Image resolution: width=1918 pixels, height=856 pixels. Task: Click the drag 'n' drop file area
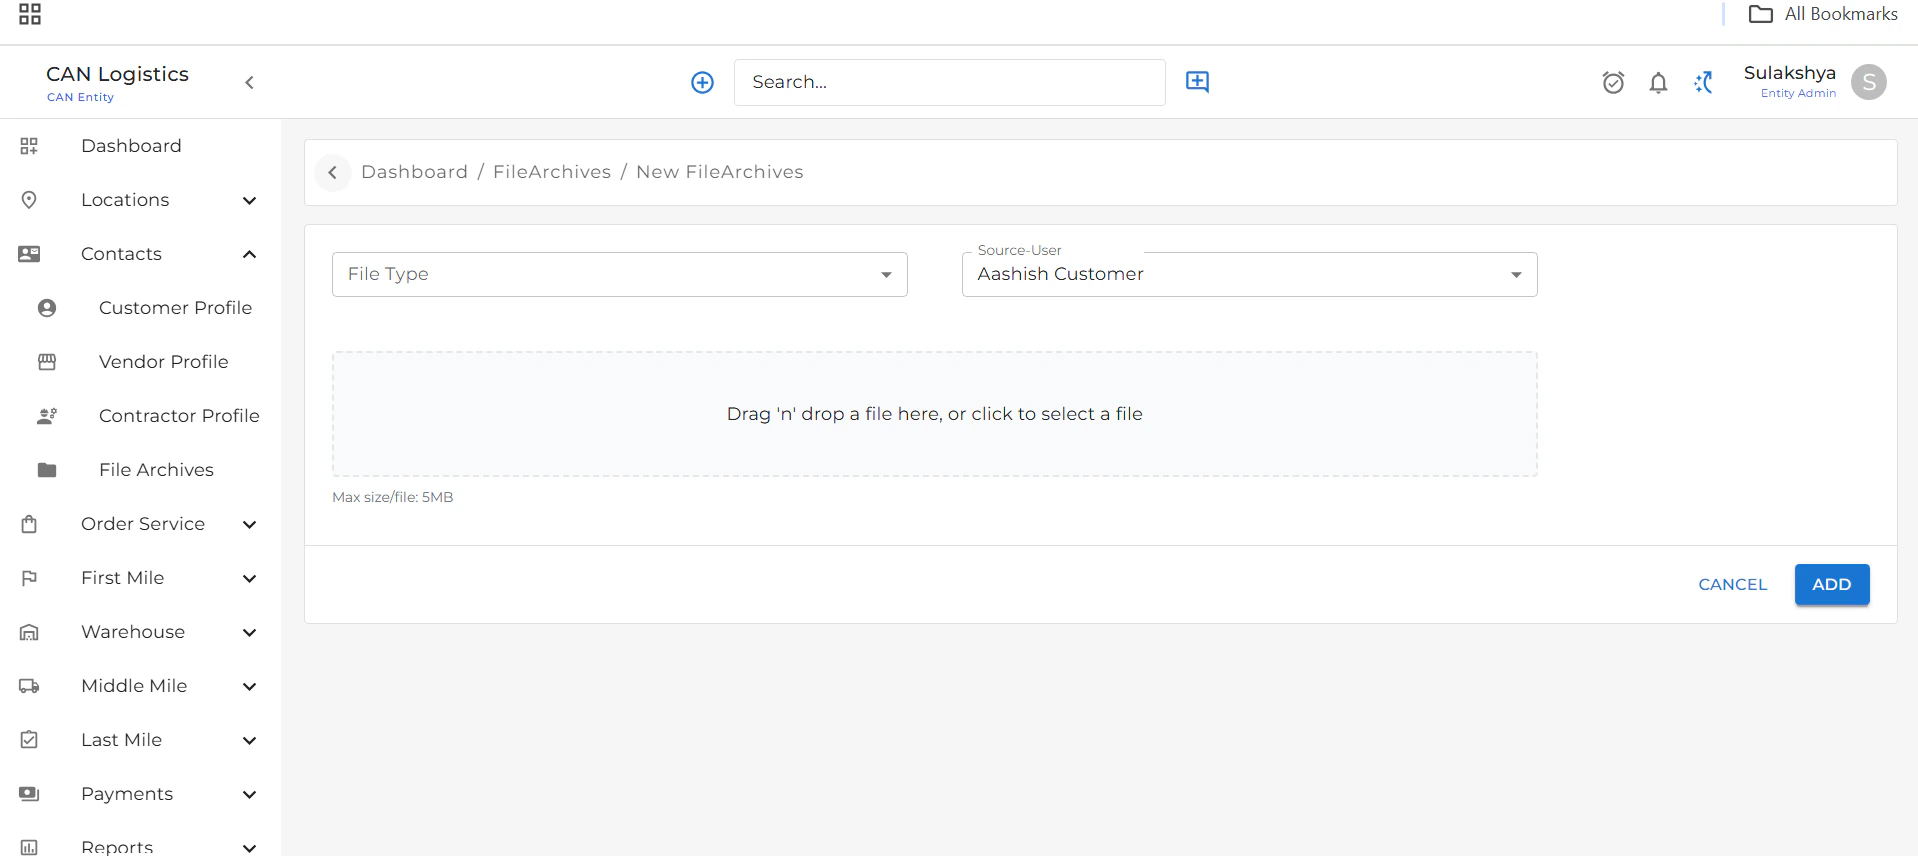point(934,414)
